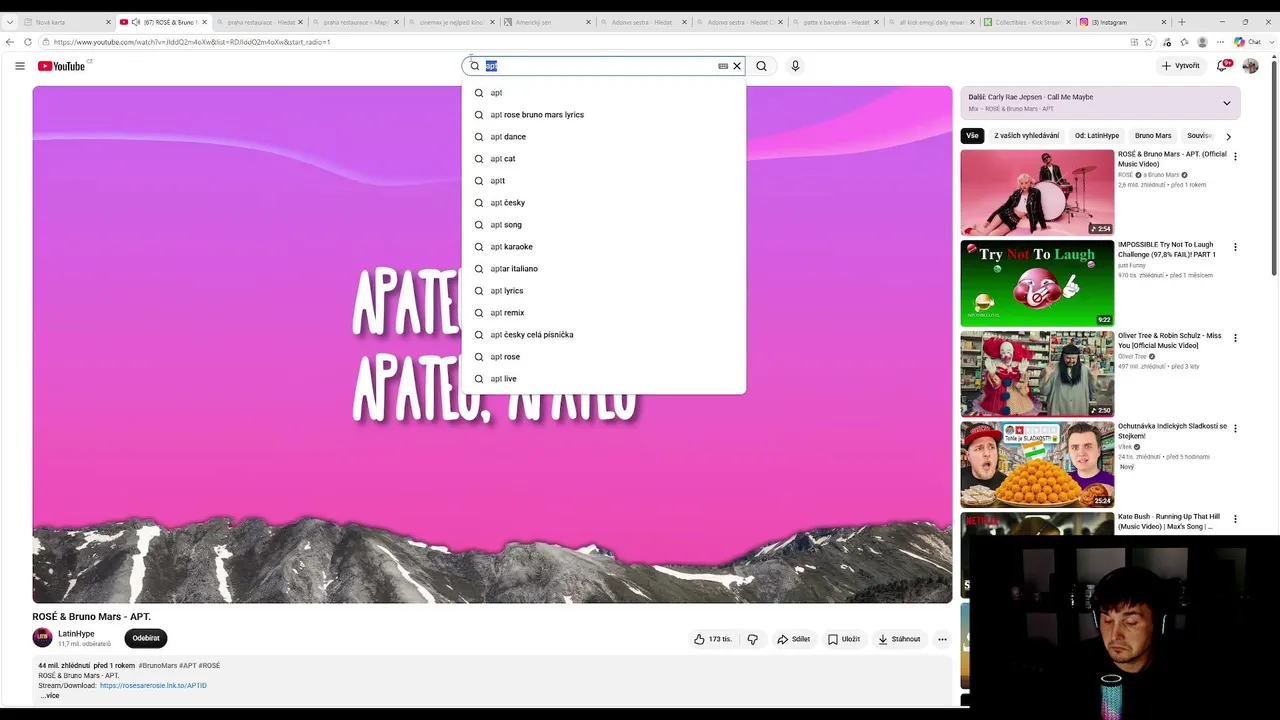Open LatinHype channel avatar
Screen dimensions: 1280x720
click(42, 638)
